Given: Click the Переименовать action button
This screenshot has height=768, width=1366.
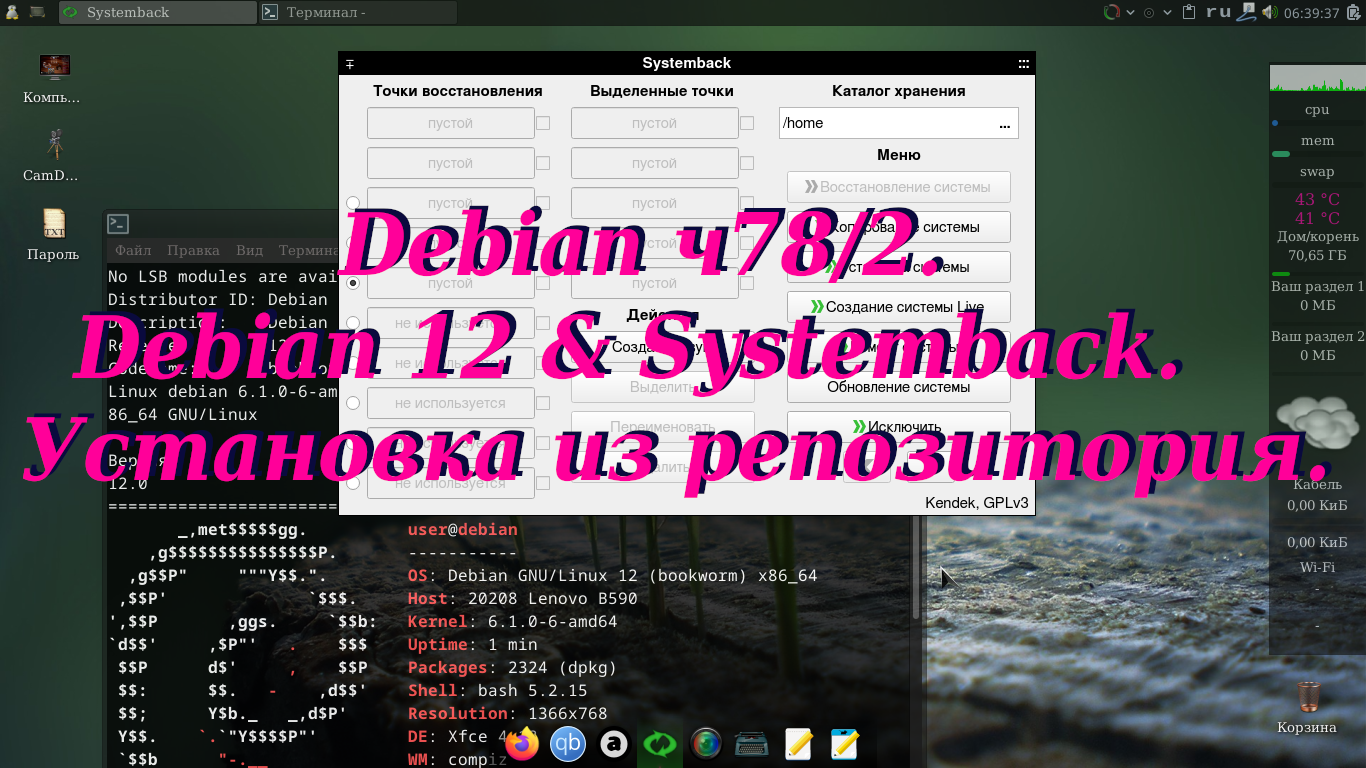Looking at the screenshot, I should pos(662,427).
